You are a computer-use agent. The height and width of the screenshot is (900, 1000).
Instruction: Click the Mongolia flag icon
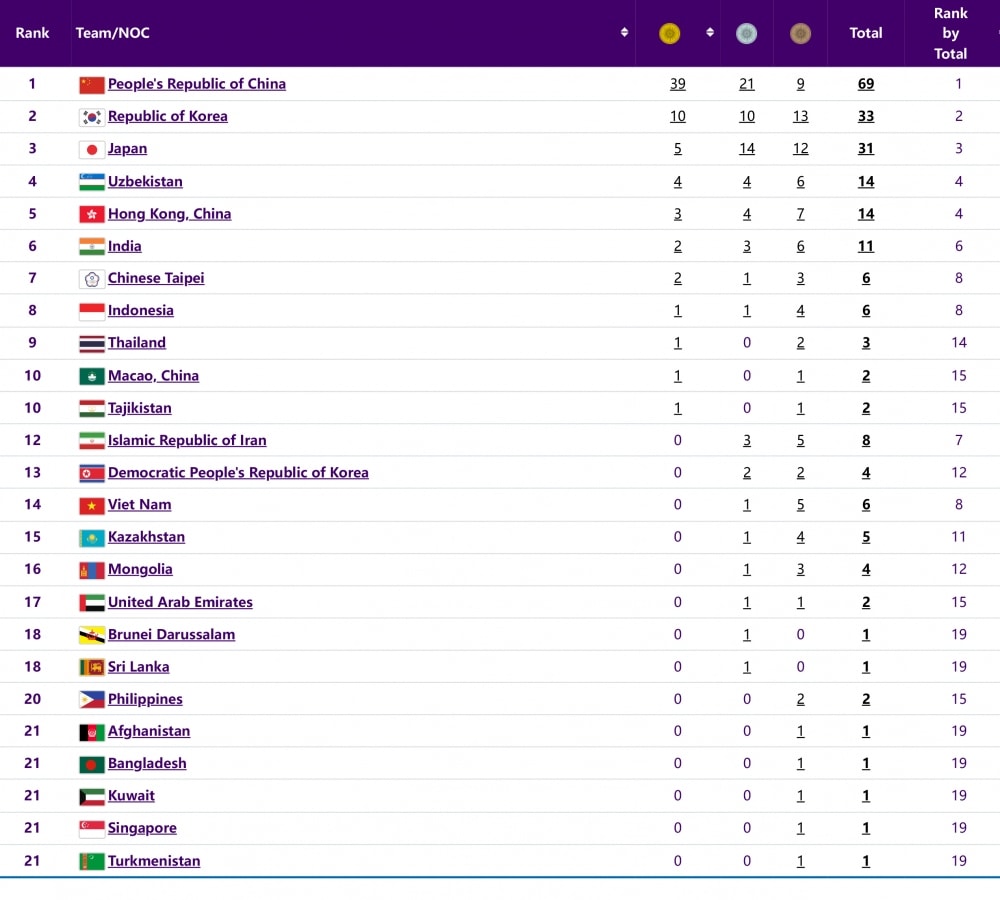92,570
